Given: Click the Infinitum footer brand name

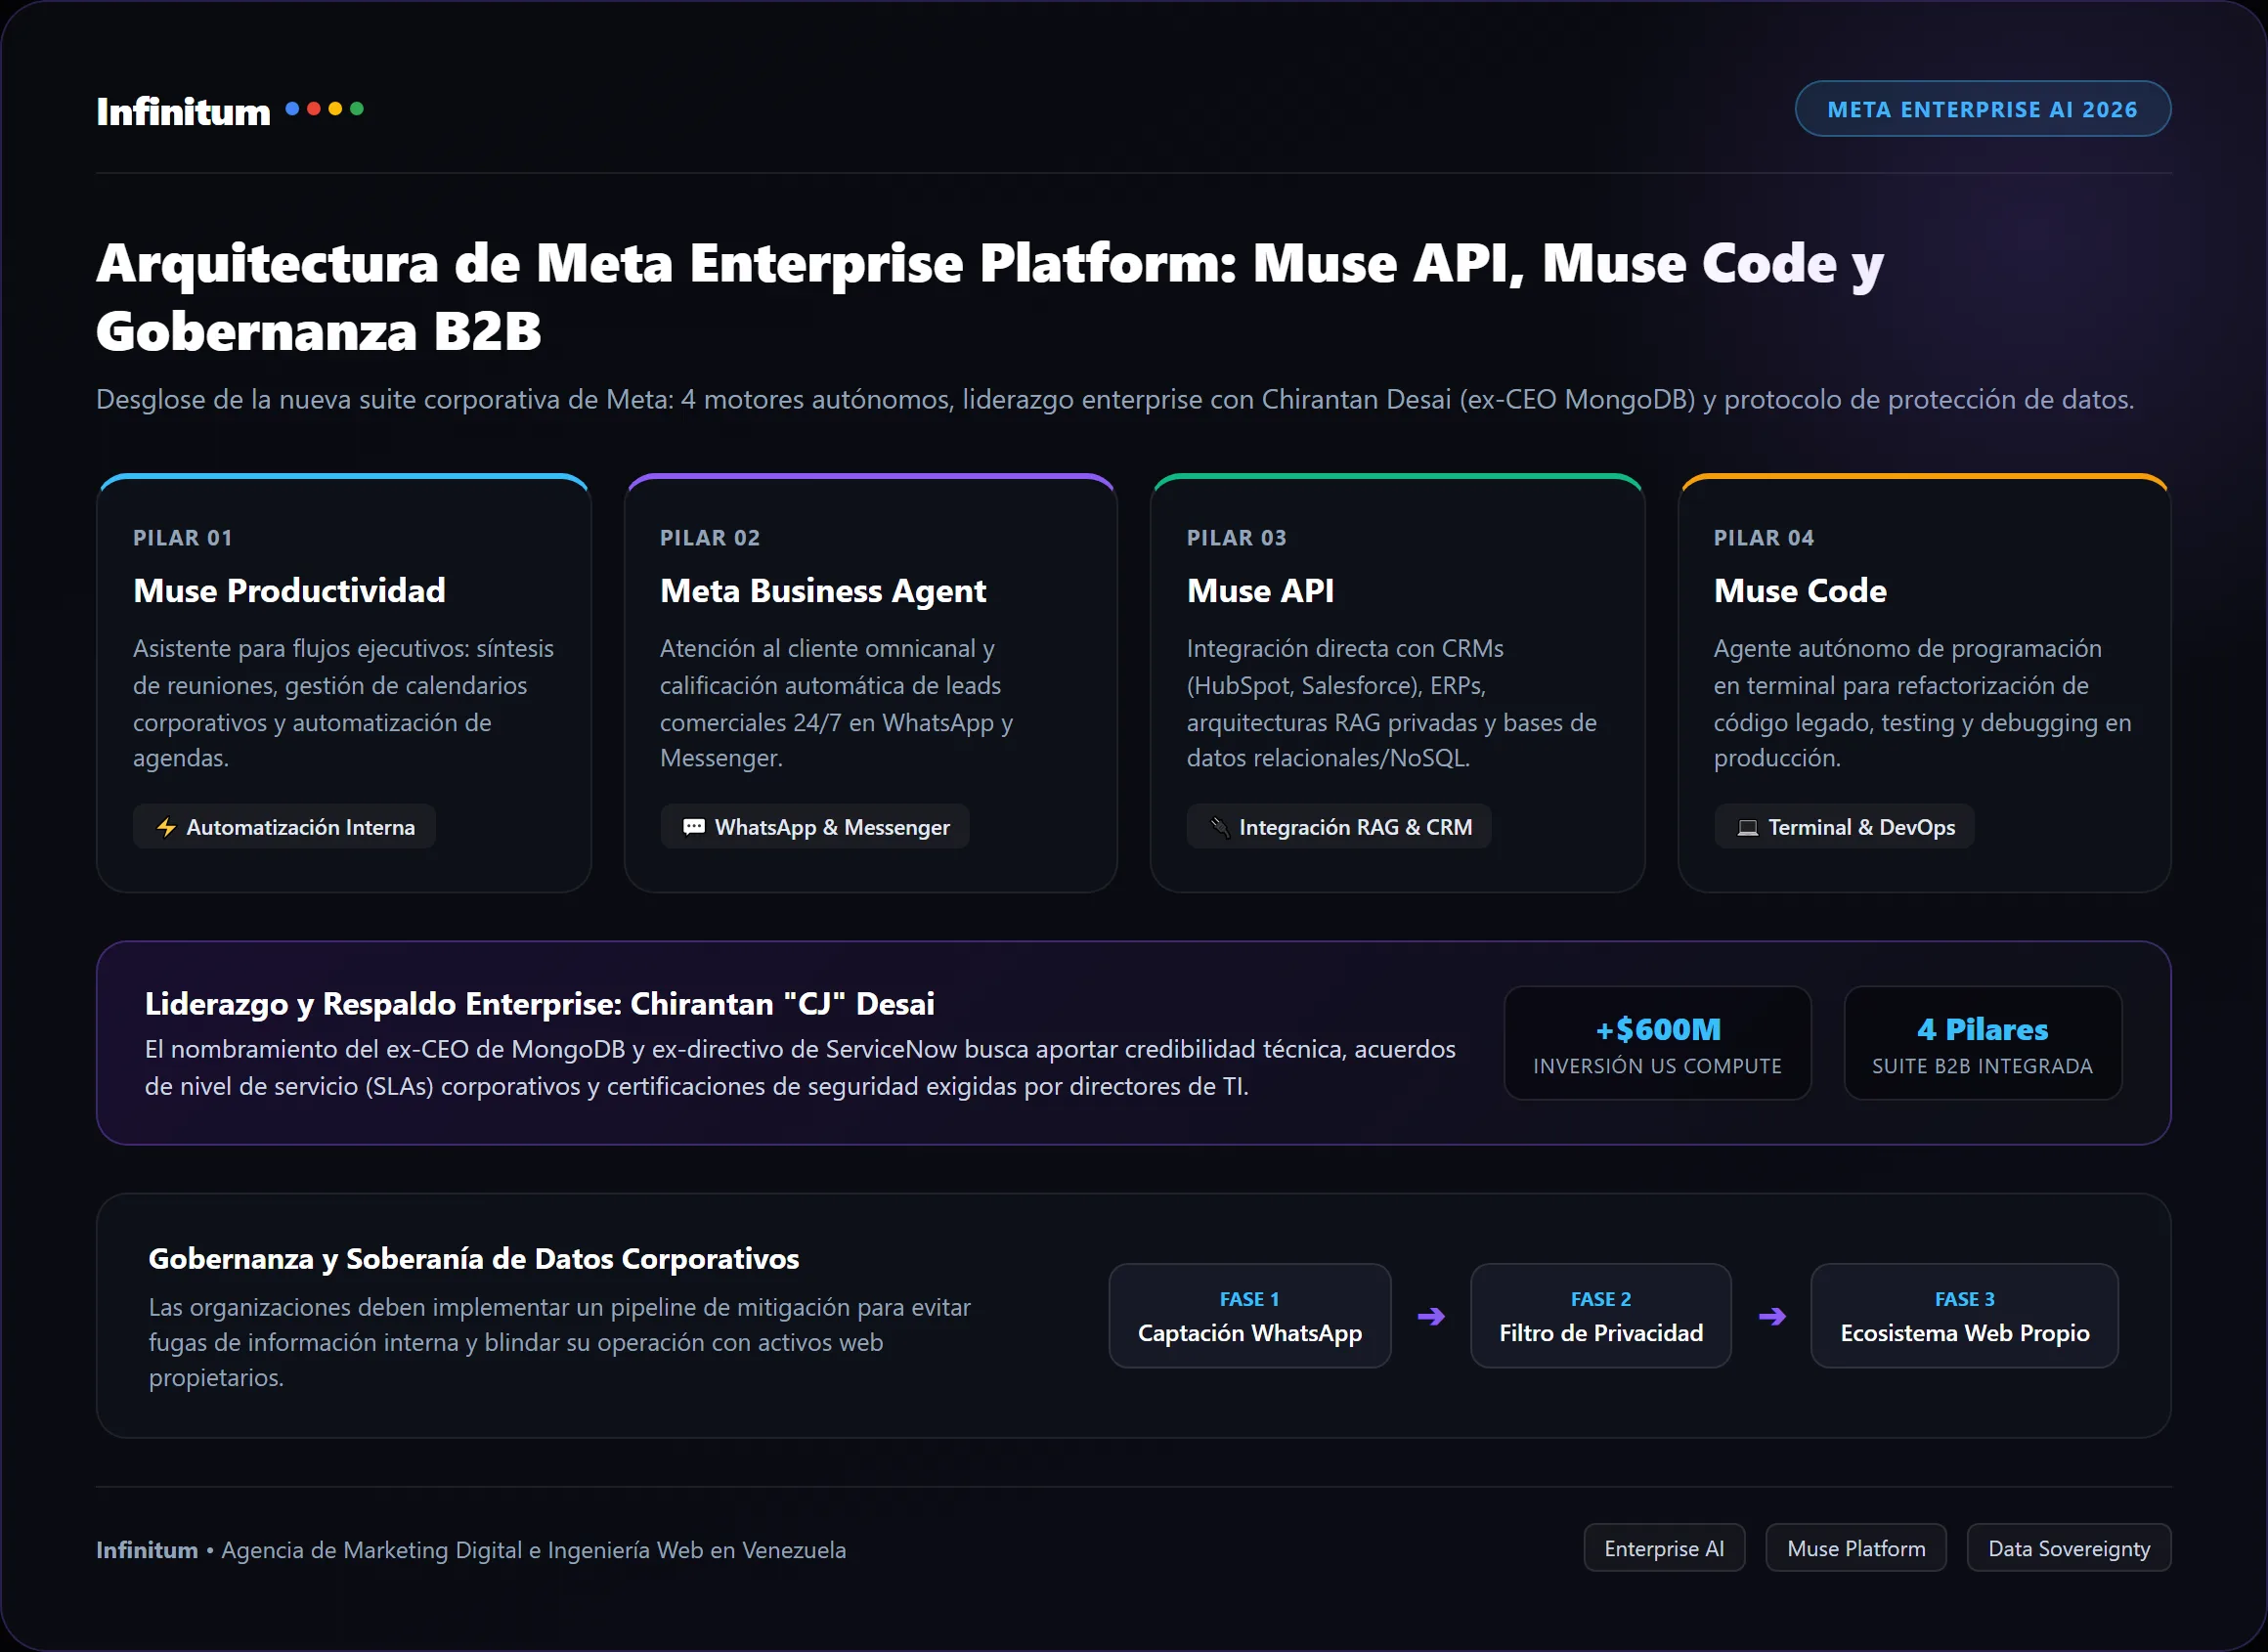Looking at the screenshot, I should (147, 1550).
